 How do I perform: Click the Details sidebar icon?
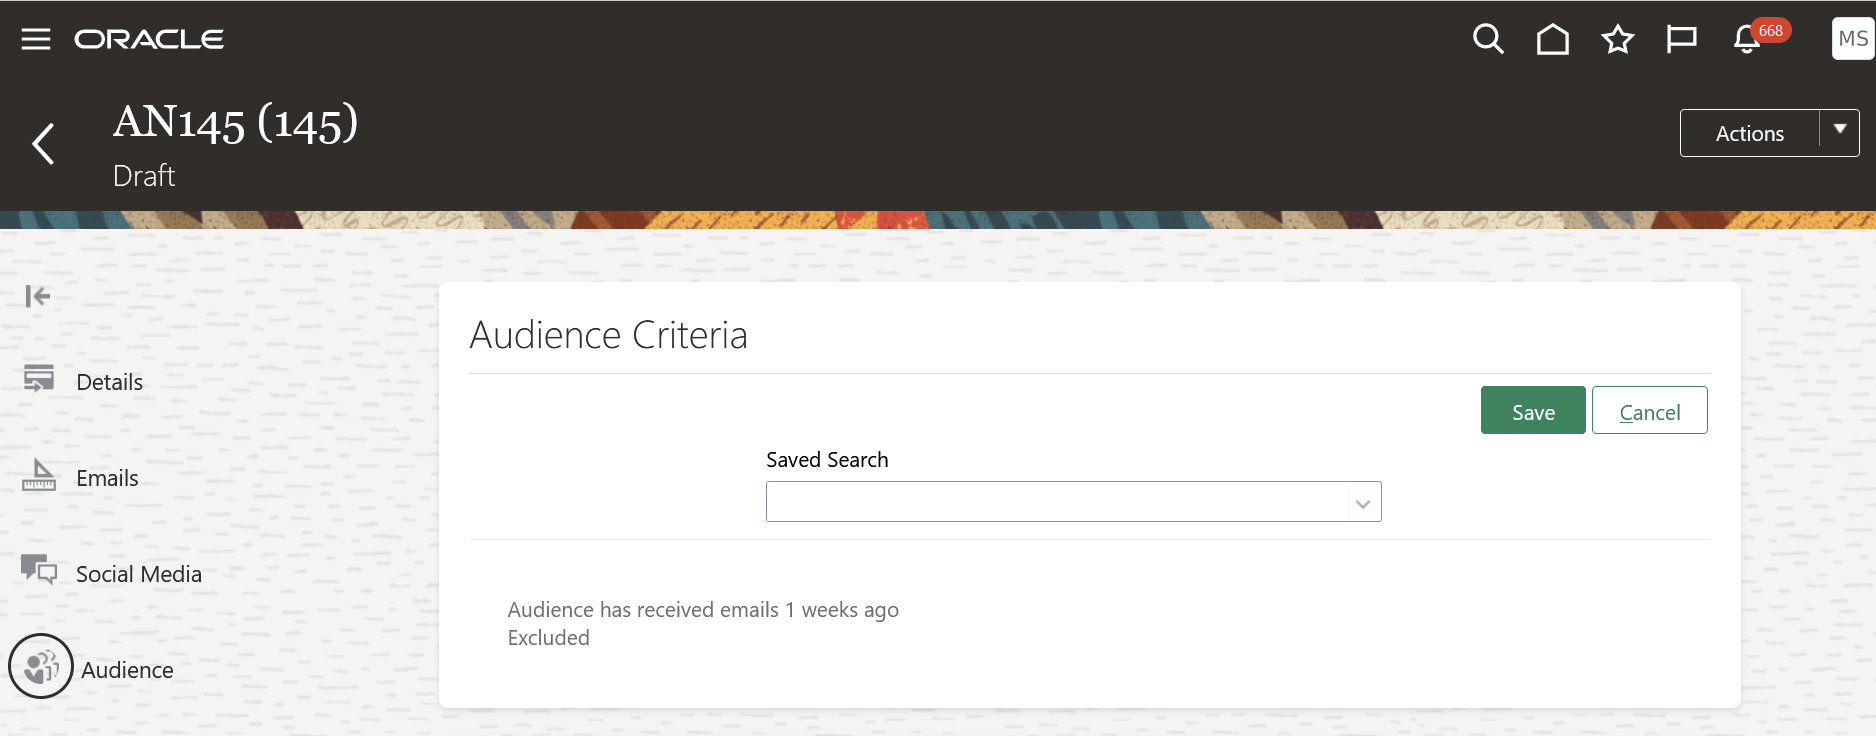click(39, 379)
